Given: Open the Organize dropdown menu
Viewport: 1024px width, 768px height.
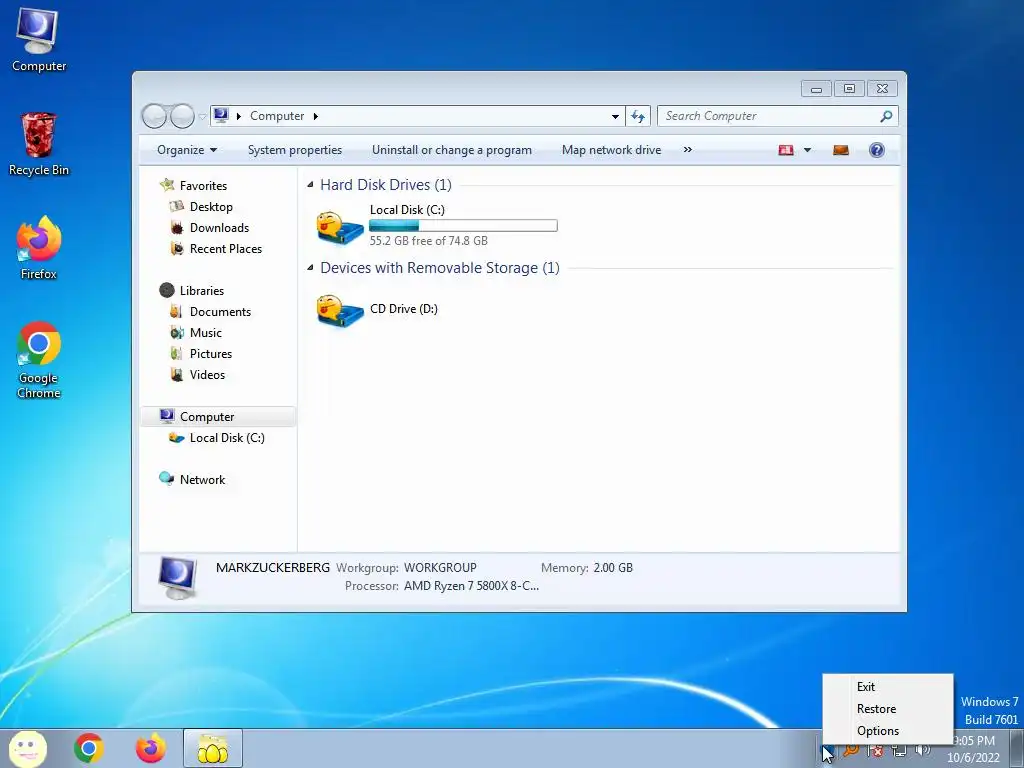Looking at the screenshot, I should pos(187,150).
